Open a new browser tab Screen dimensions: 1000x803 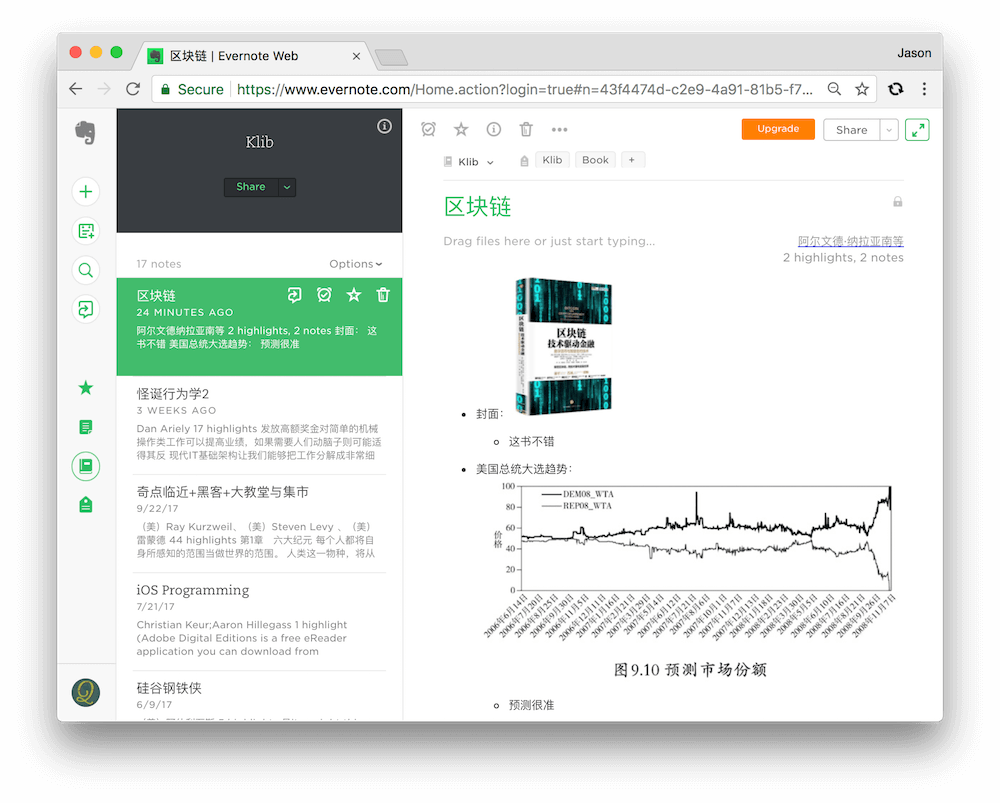pos(391,58)
